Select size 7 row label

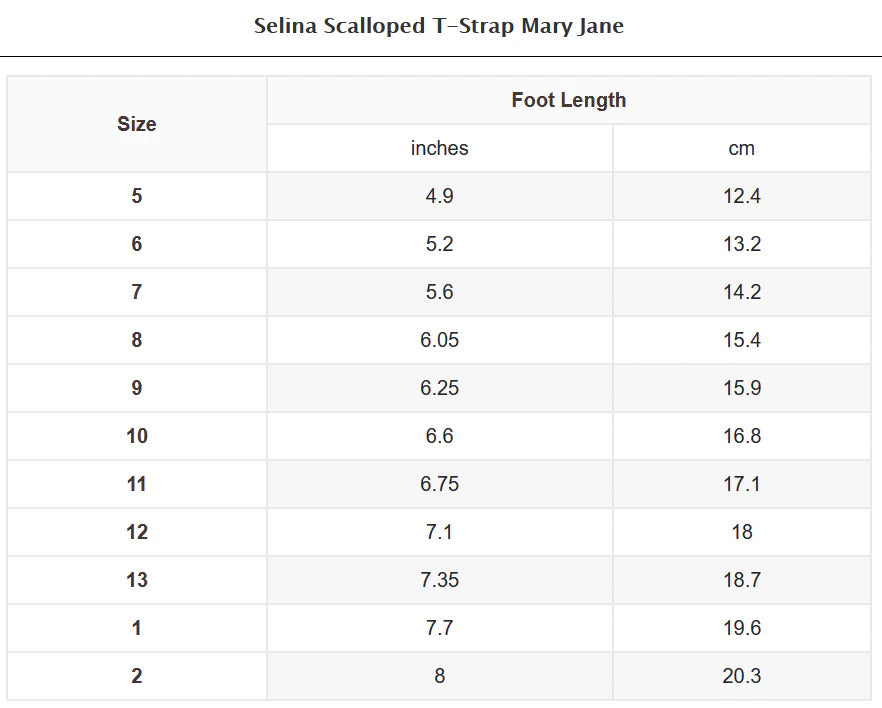pos(137,292)
